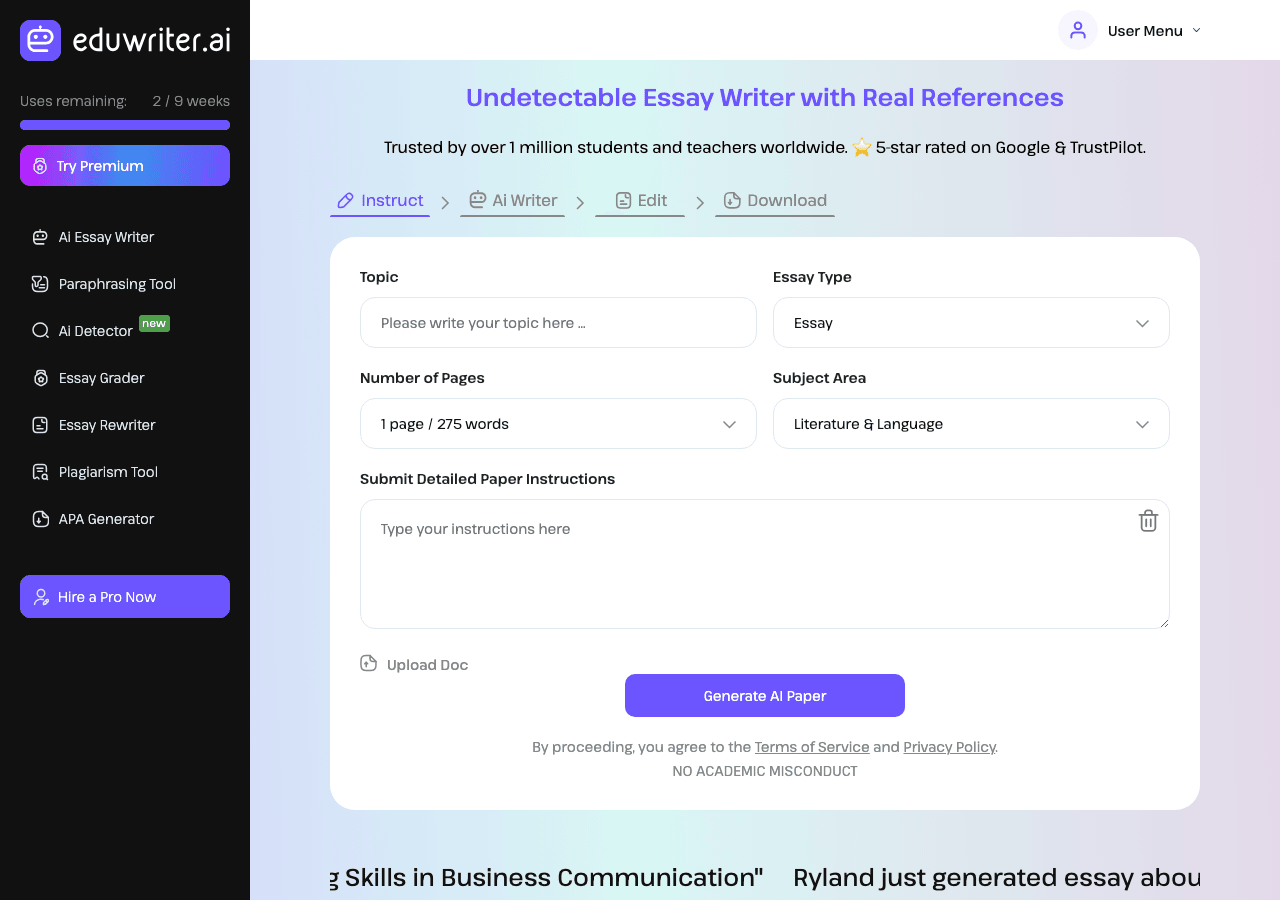1280x900 pixels.
Task: Open the Subject Area dropdown
Action: pyautogui.click(x=971, y=424)
